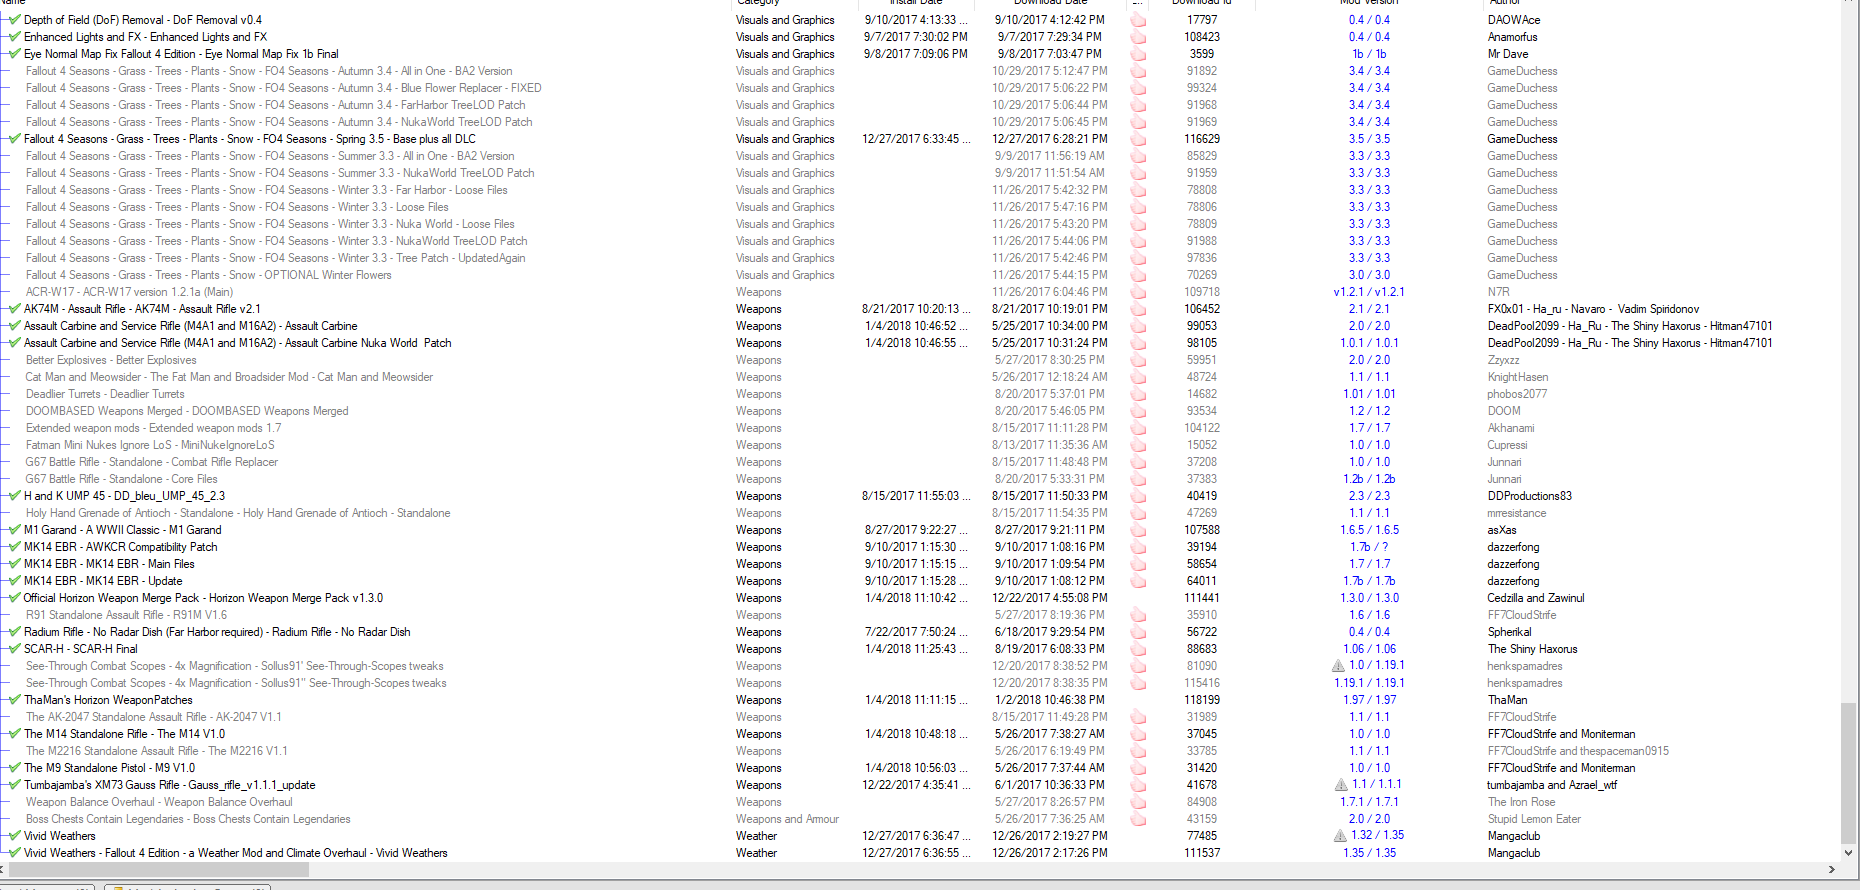Endorse the AK-2047 Standalone Assault Rifle
The width and height of the screenshot is (1860, 890).
pos(1138,717)
